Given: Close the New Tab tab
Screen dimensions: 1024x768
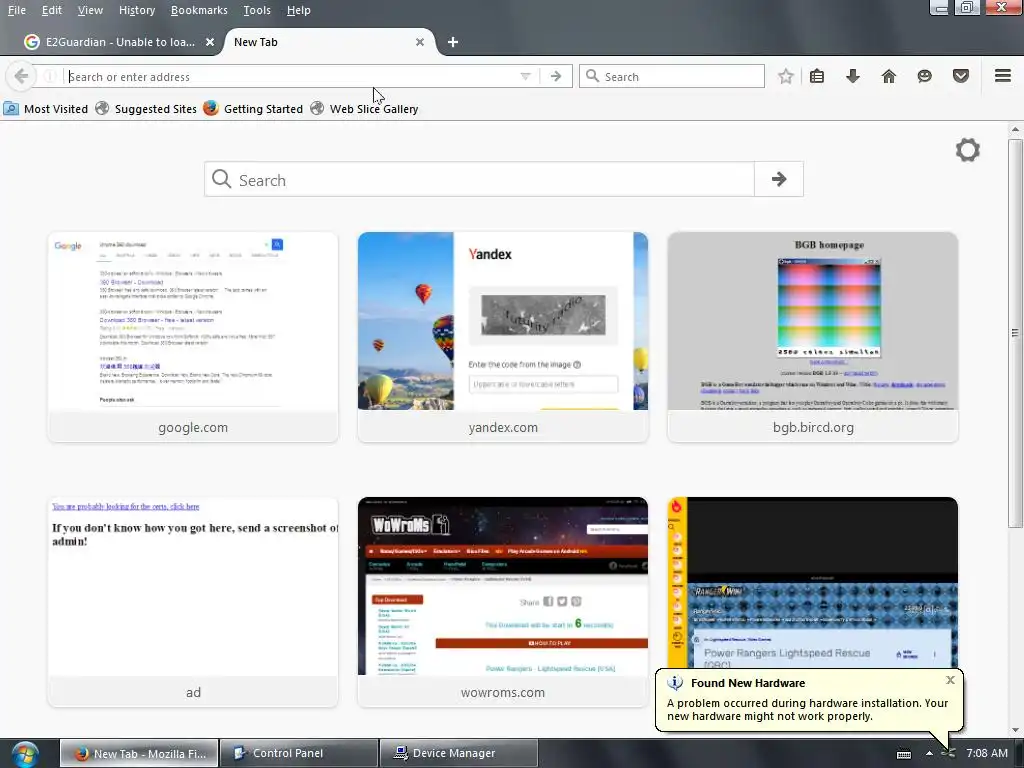Looking at the screenshot, I should (x=420, y=42).
